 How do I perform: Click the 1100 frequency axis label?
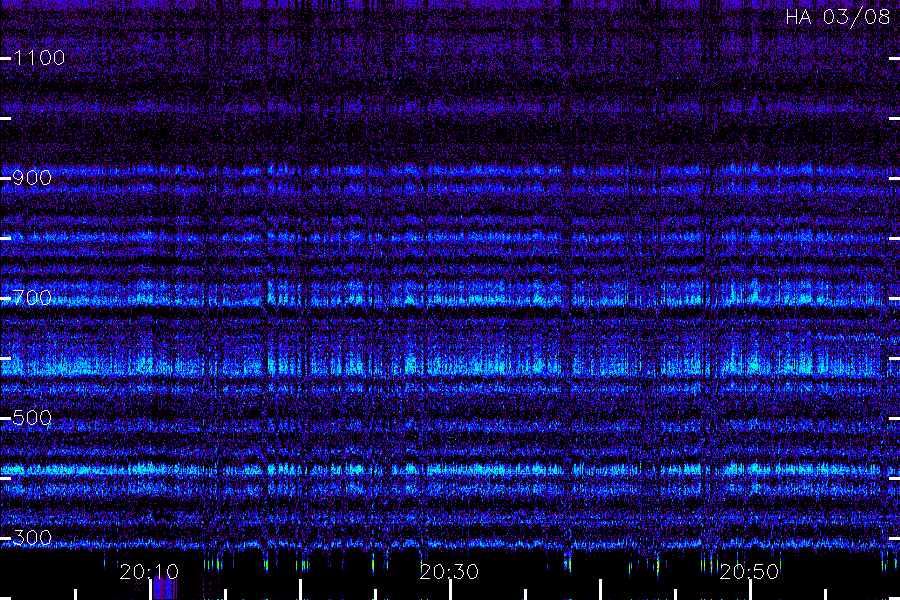pyautogui.click(x=39, y=58)
